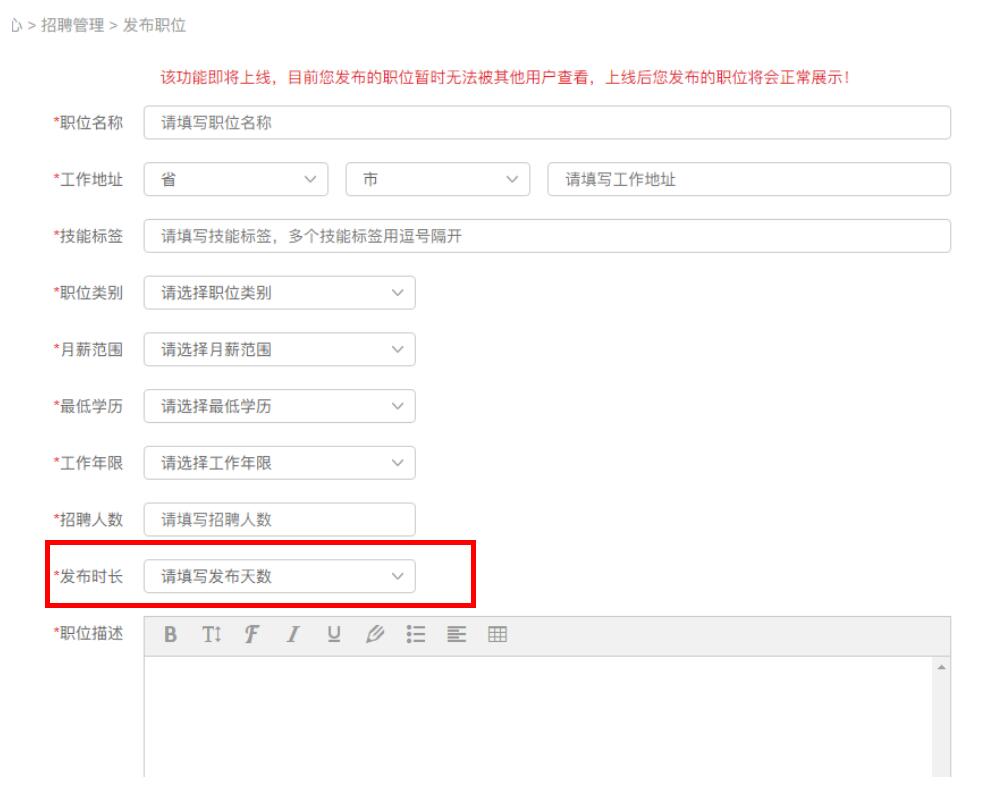This screenshot has width=1007, height=791.
Task: Open the 最低学历 dropdown
Action: (279, 406)
